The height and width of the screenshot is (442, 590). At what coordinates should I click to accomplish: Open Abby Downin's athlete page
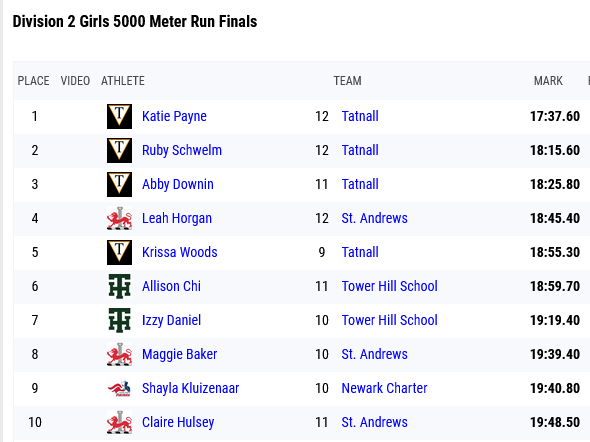178,184
